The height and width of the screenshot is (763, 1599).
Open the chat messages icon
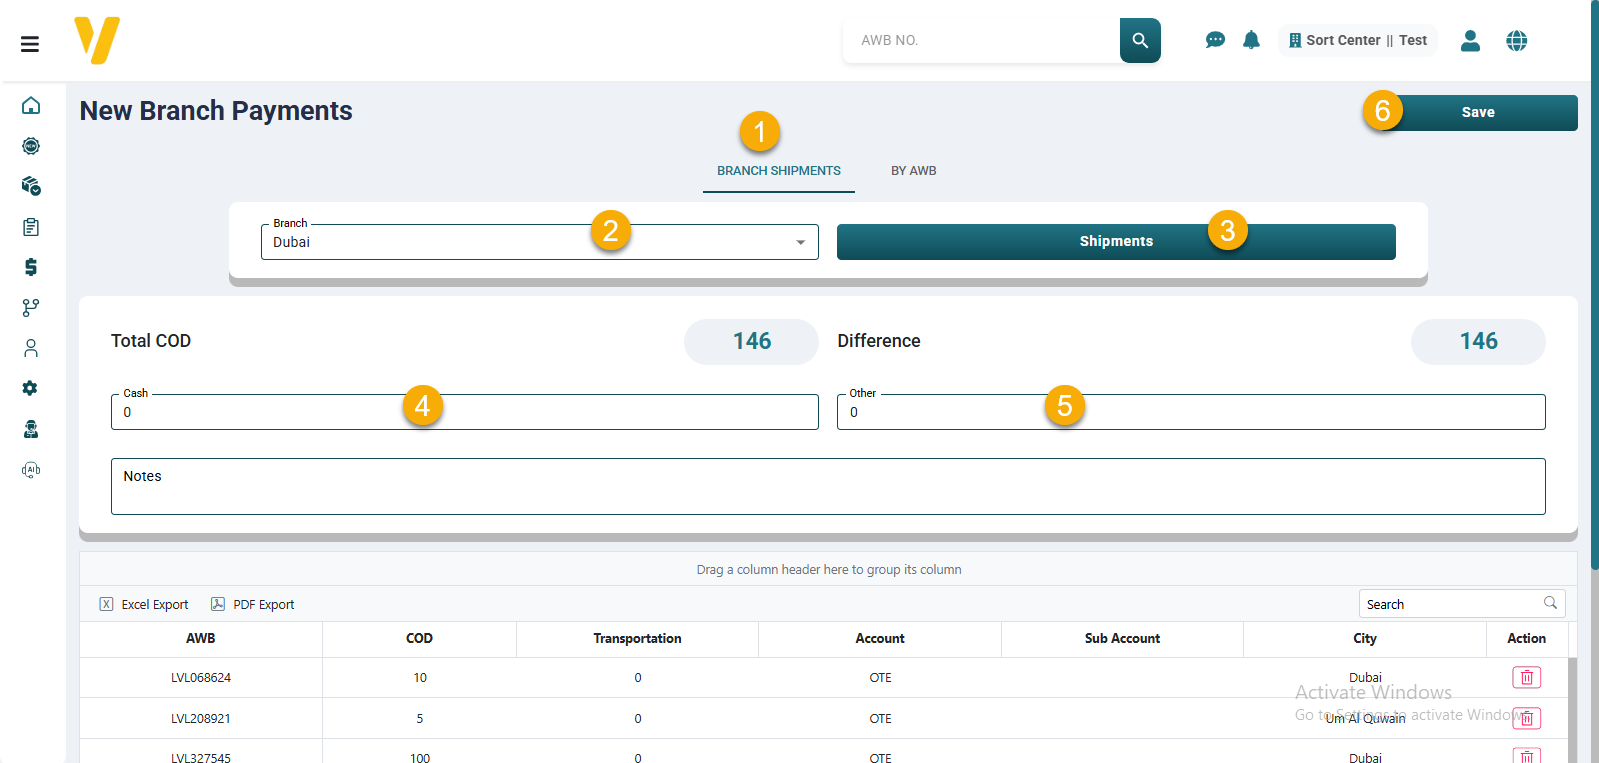tap(1215, 40)
